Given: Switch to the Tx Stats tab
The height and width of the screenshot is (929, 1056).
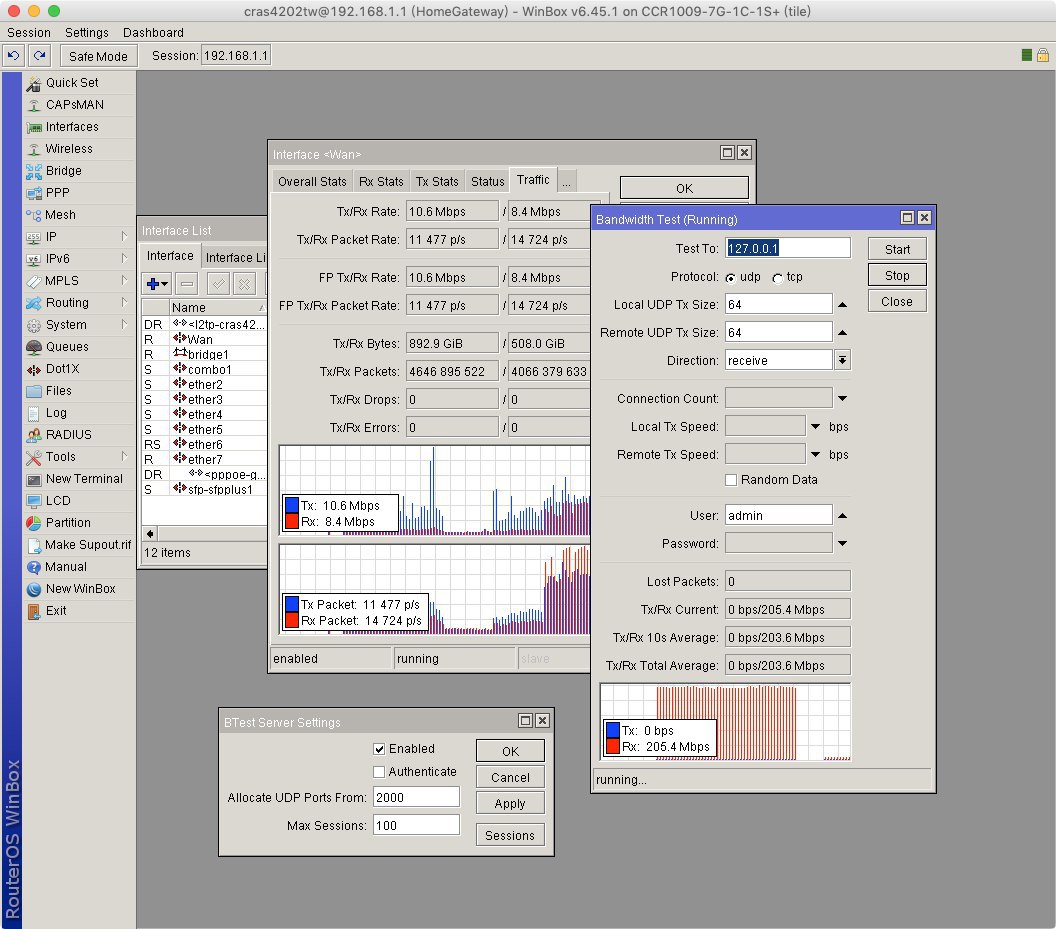Looking at the screenshot, I should tap(437, 182).
